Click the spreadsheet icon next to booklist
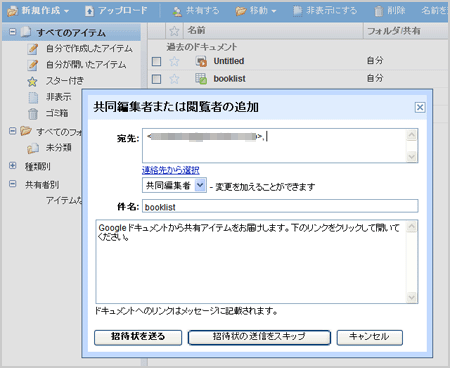 pyautogui.click(x=201, y=79)
